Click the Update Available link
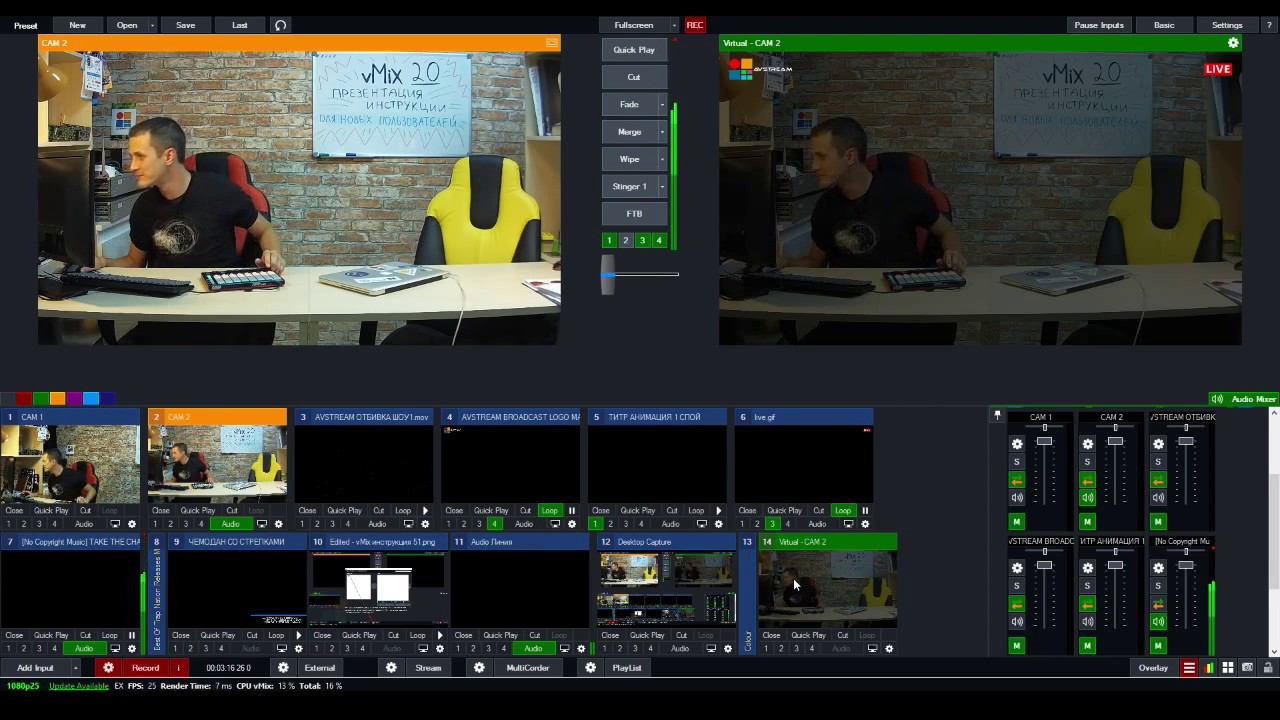1280x720 pixels. [79, 686]
